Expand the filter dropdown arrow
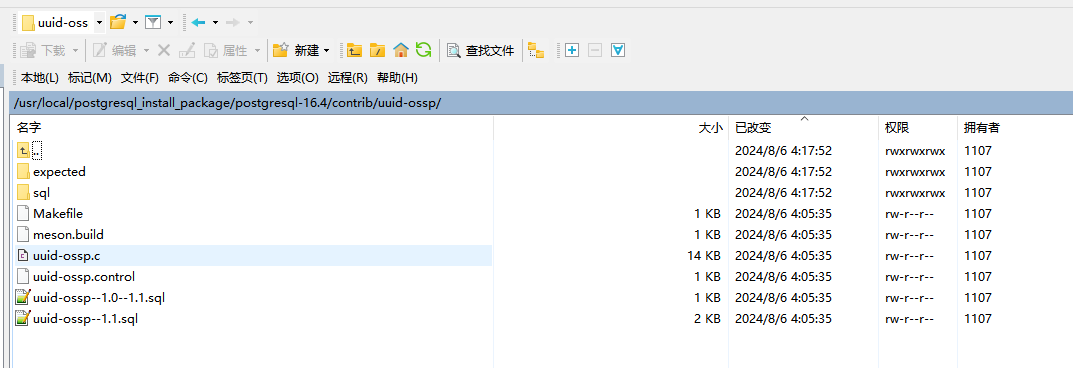 pos(170,23)
